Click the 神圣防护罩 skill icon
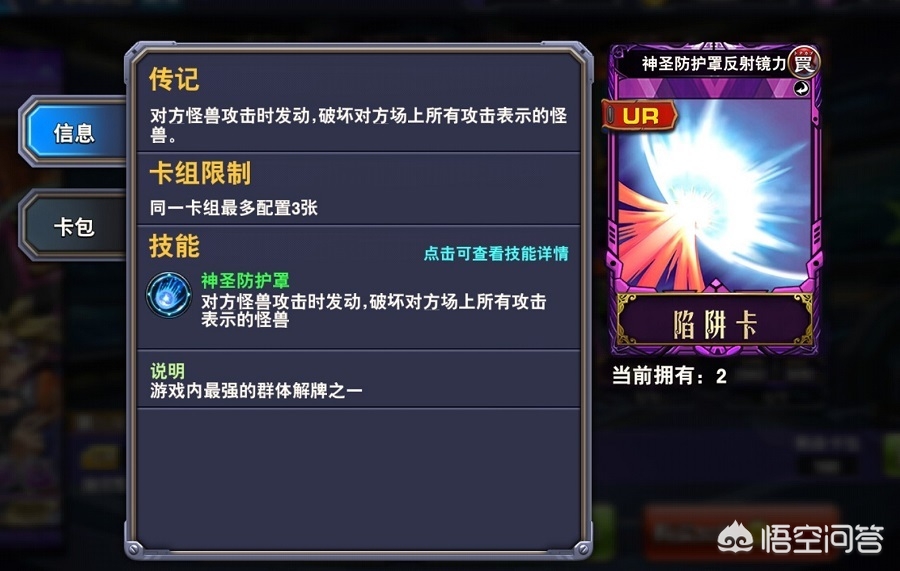Image resolution: width=900 pixels, height=571 pixels. 168,295
